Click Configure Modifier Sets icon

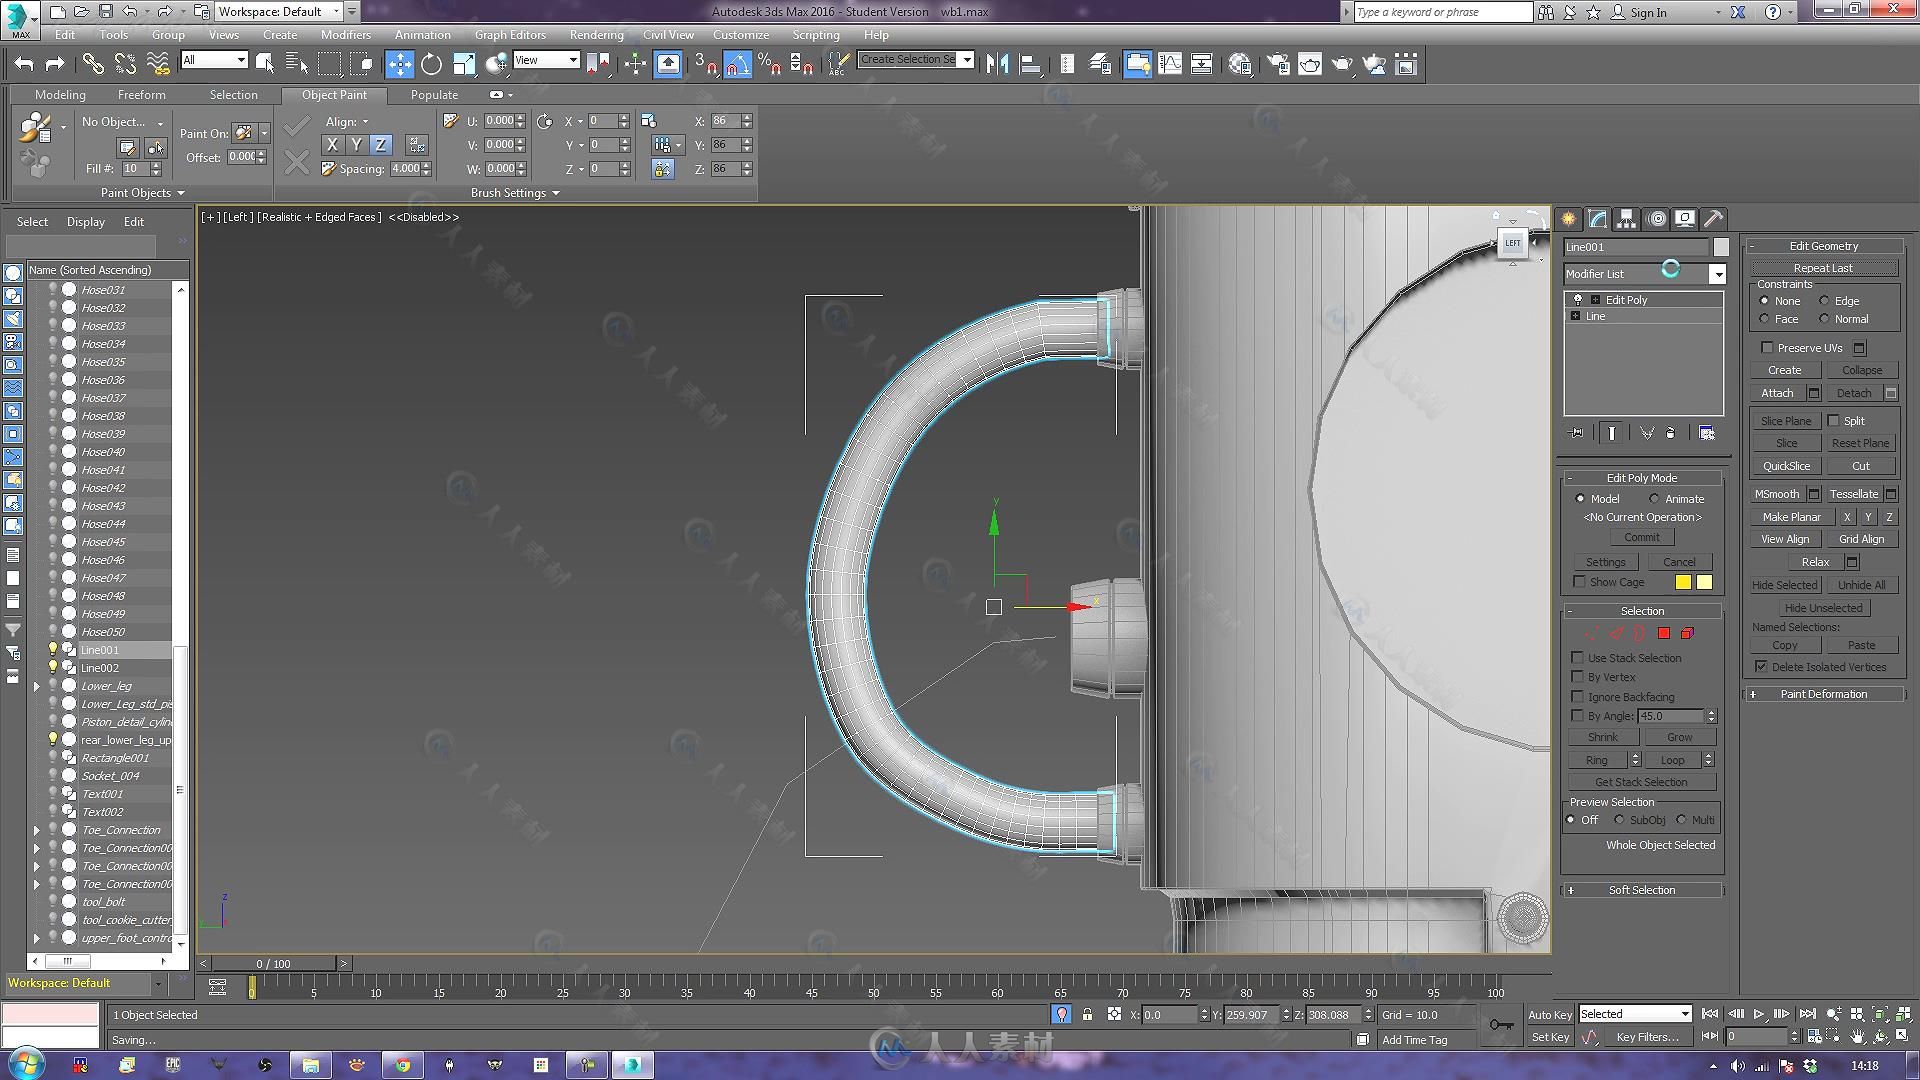click(1707, 433)
